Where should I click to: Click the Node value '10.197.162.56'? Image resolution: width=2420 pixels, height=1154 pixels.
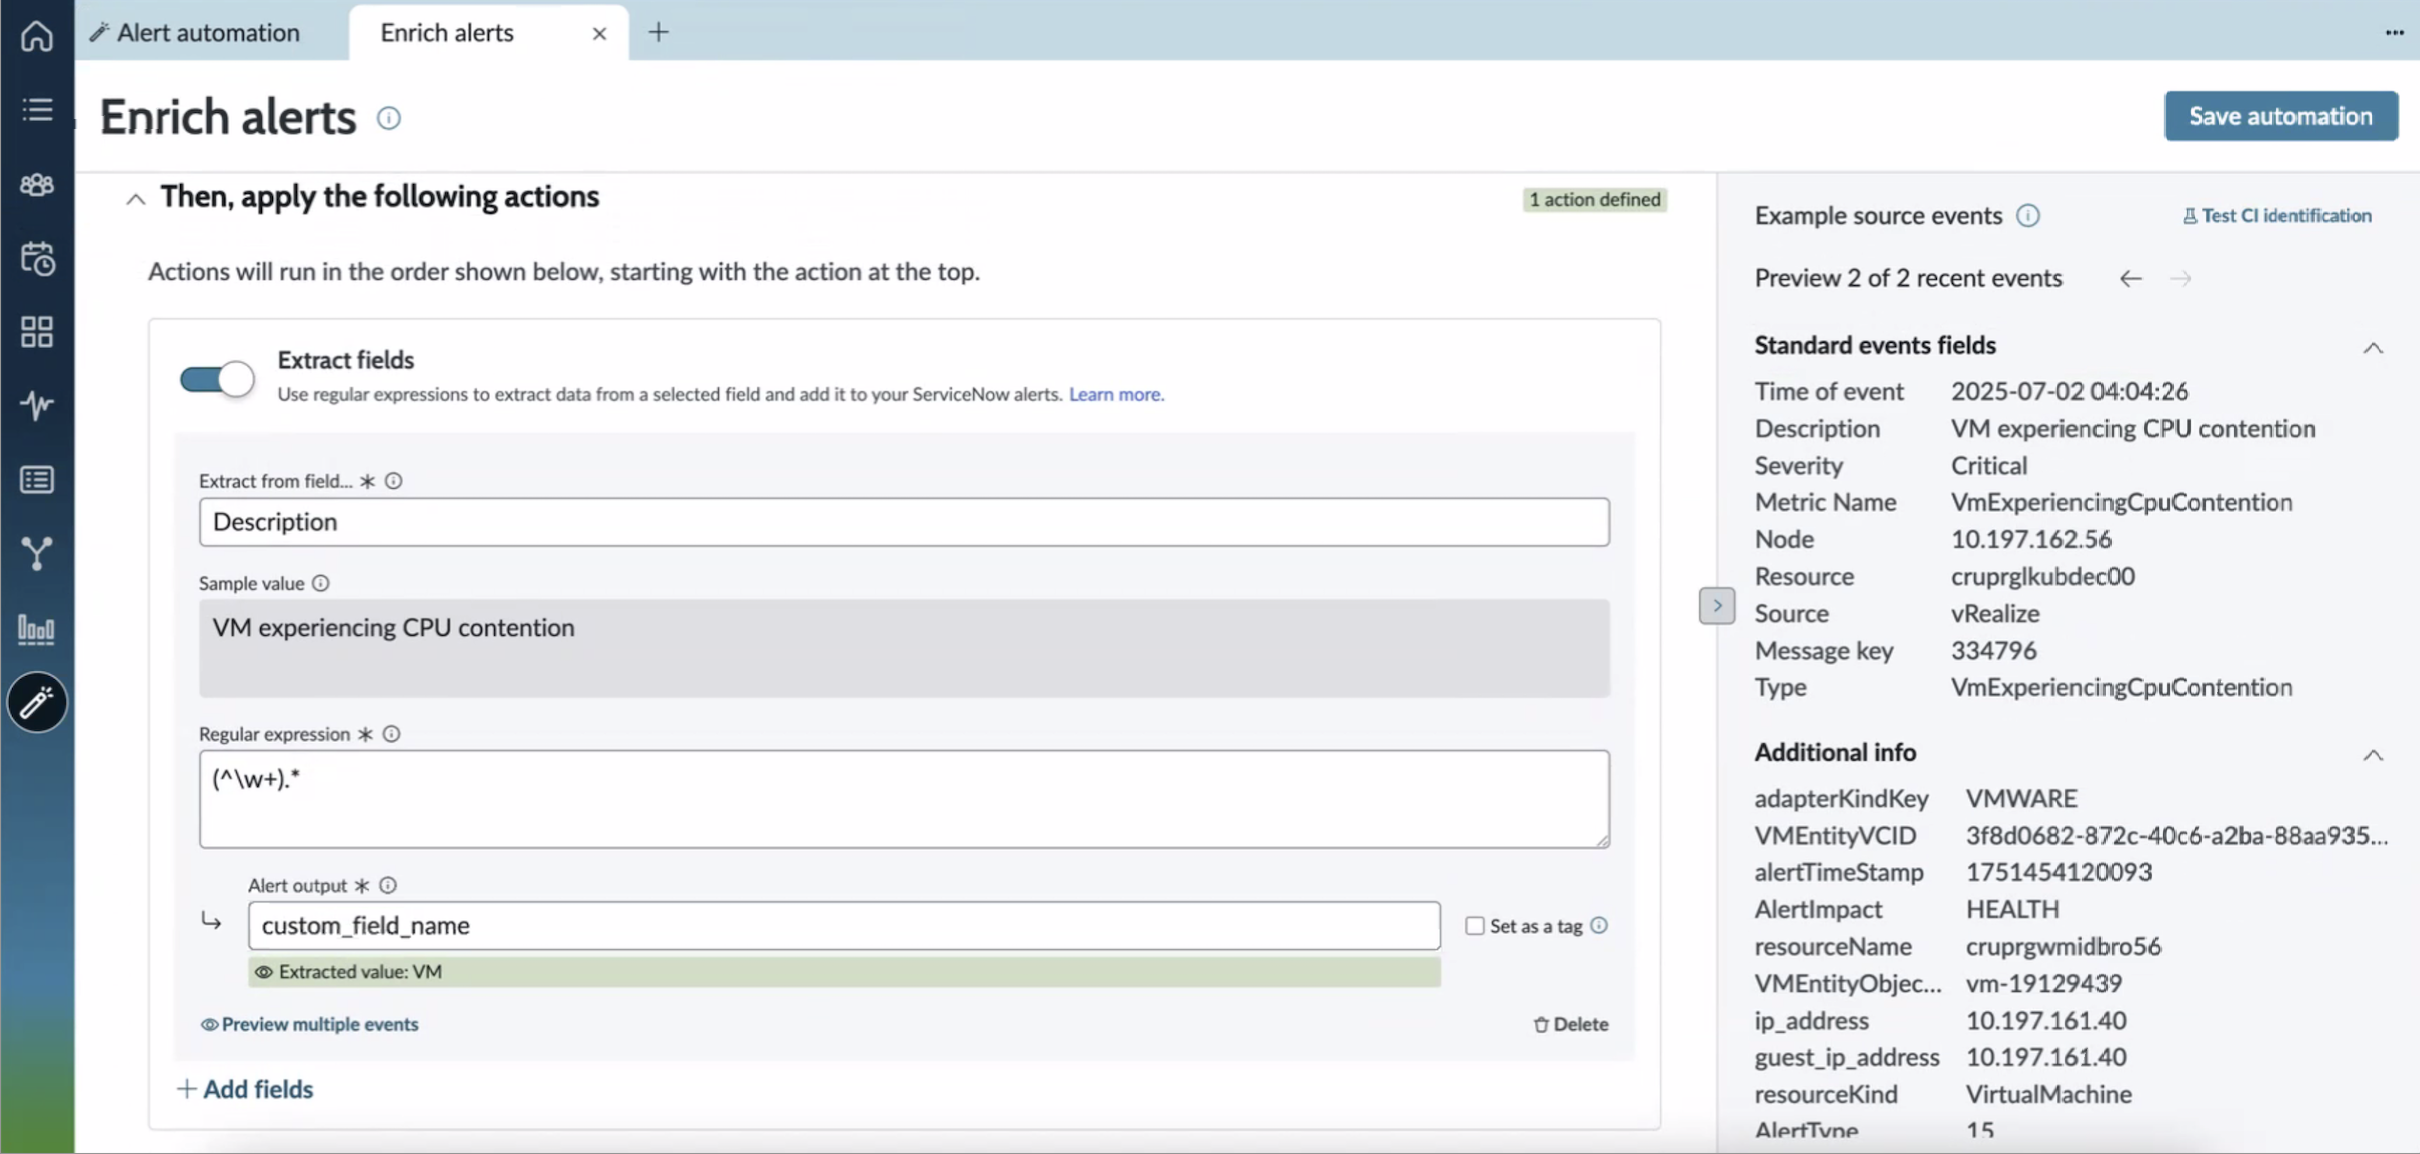(2031, 540)
